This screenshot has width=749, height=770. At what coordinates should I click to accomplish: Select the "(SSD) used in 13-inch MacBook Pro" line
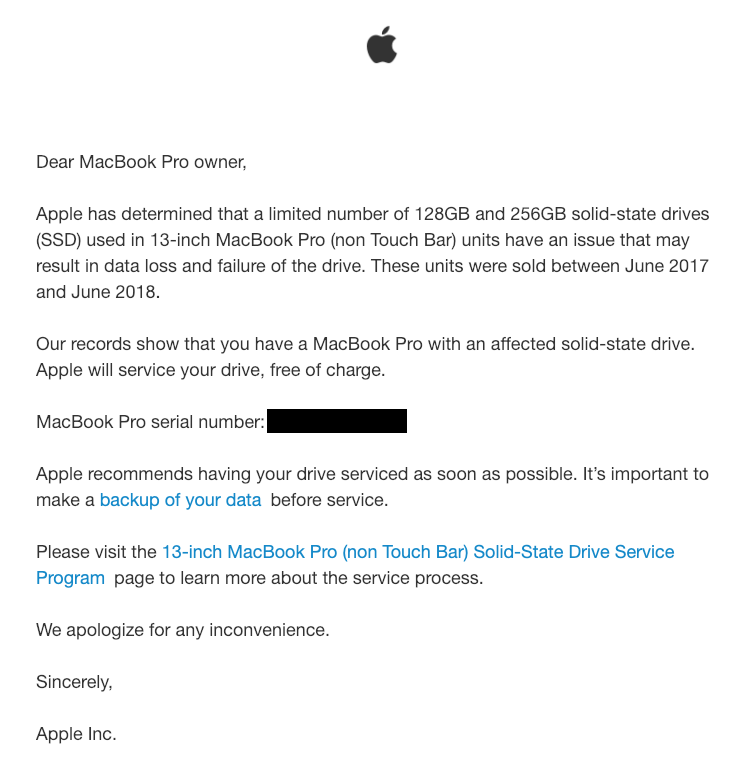[x=363, y=240]
